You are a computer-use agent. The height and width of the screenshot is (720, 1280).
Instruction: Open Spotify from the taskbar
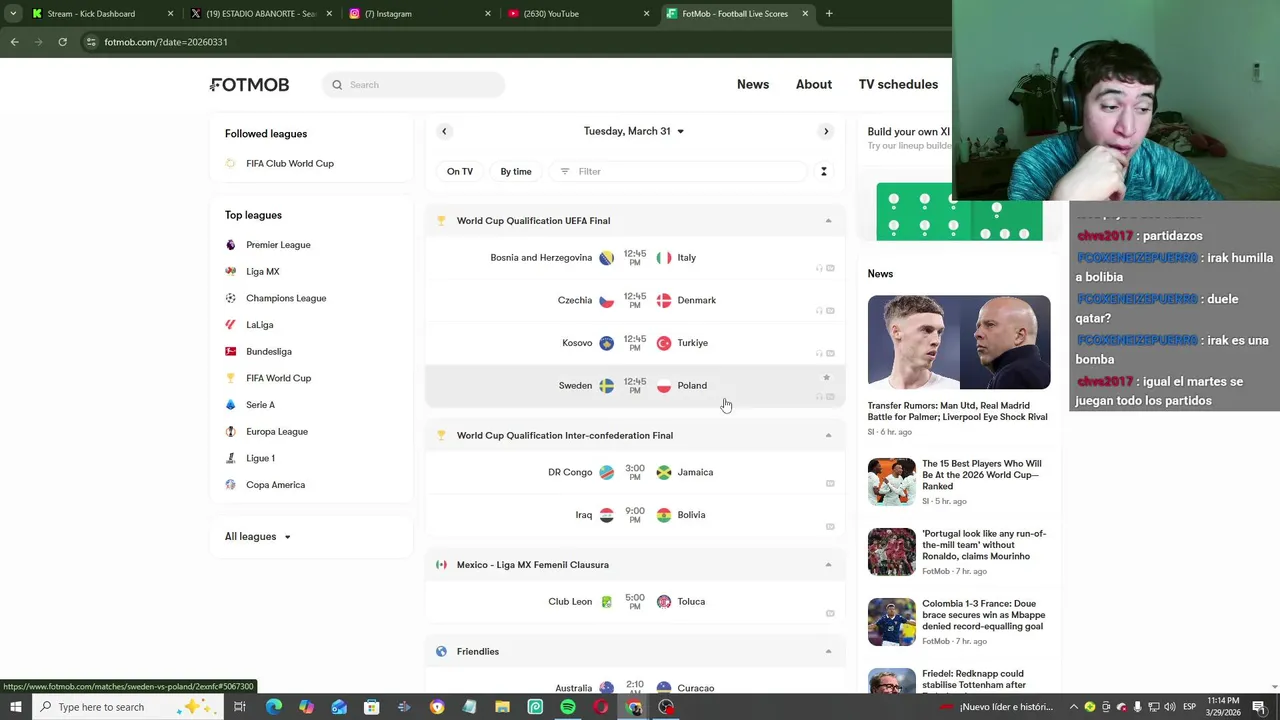point(568,707)
